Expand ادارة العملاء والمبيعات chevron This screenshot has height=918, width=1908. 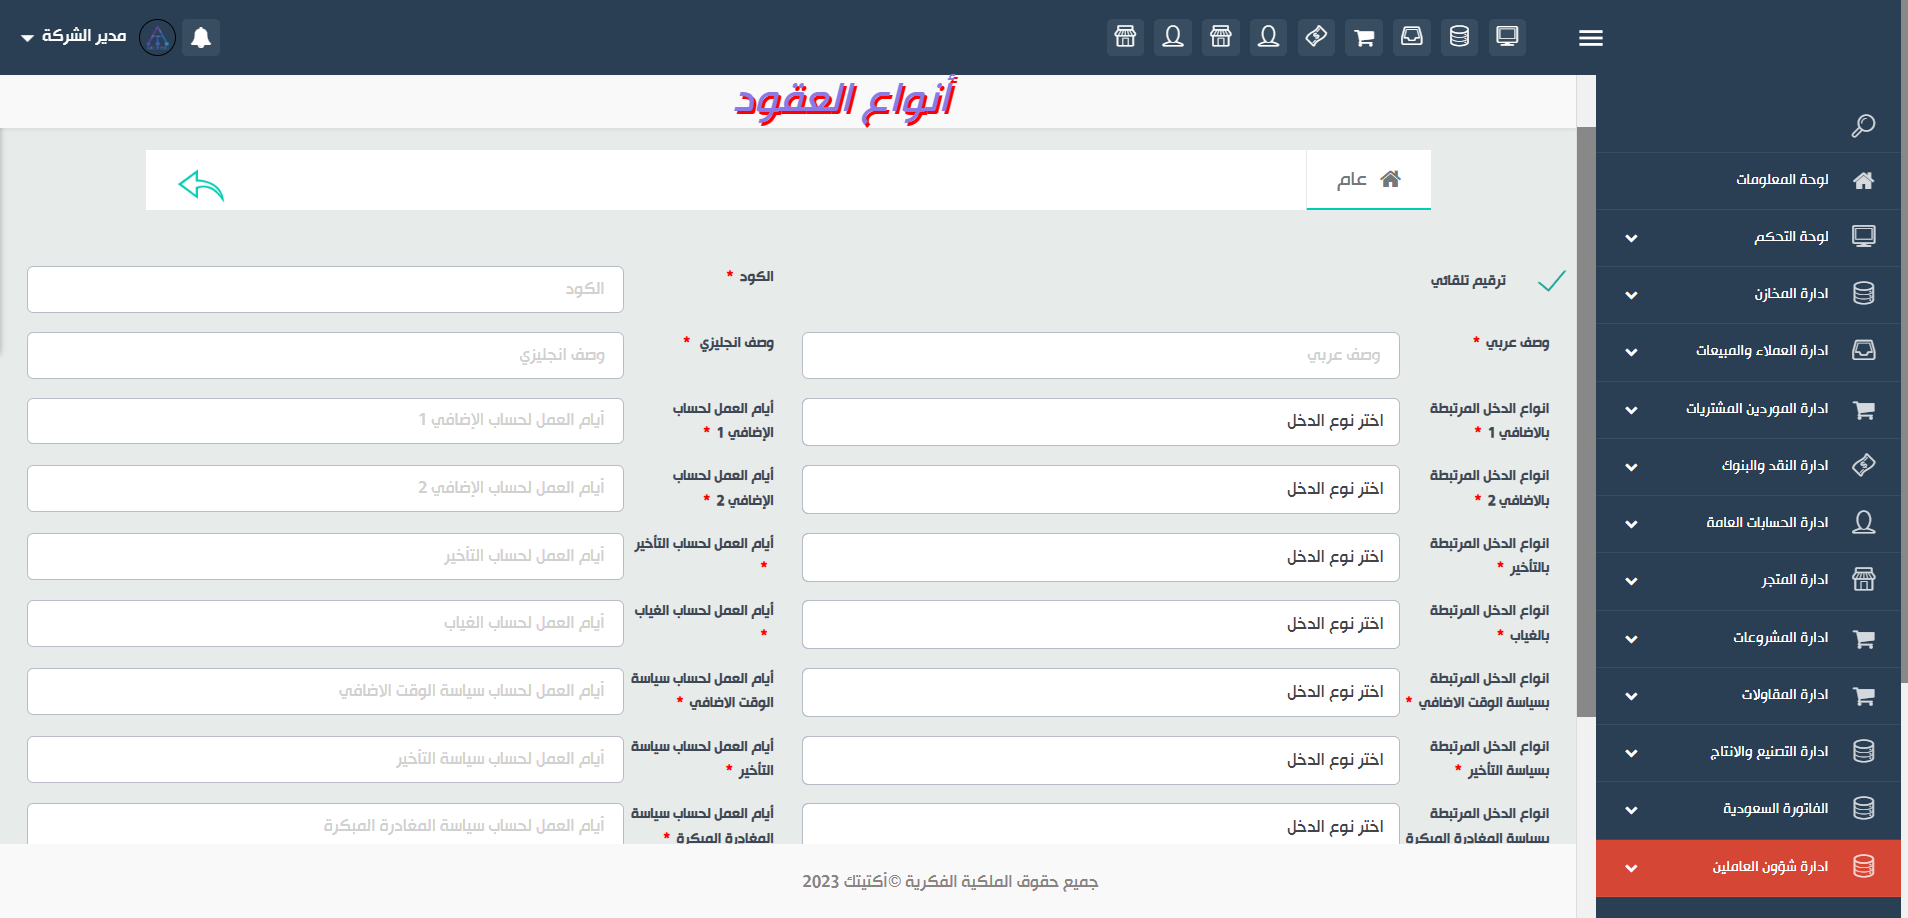[x=1631, y=352]
